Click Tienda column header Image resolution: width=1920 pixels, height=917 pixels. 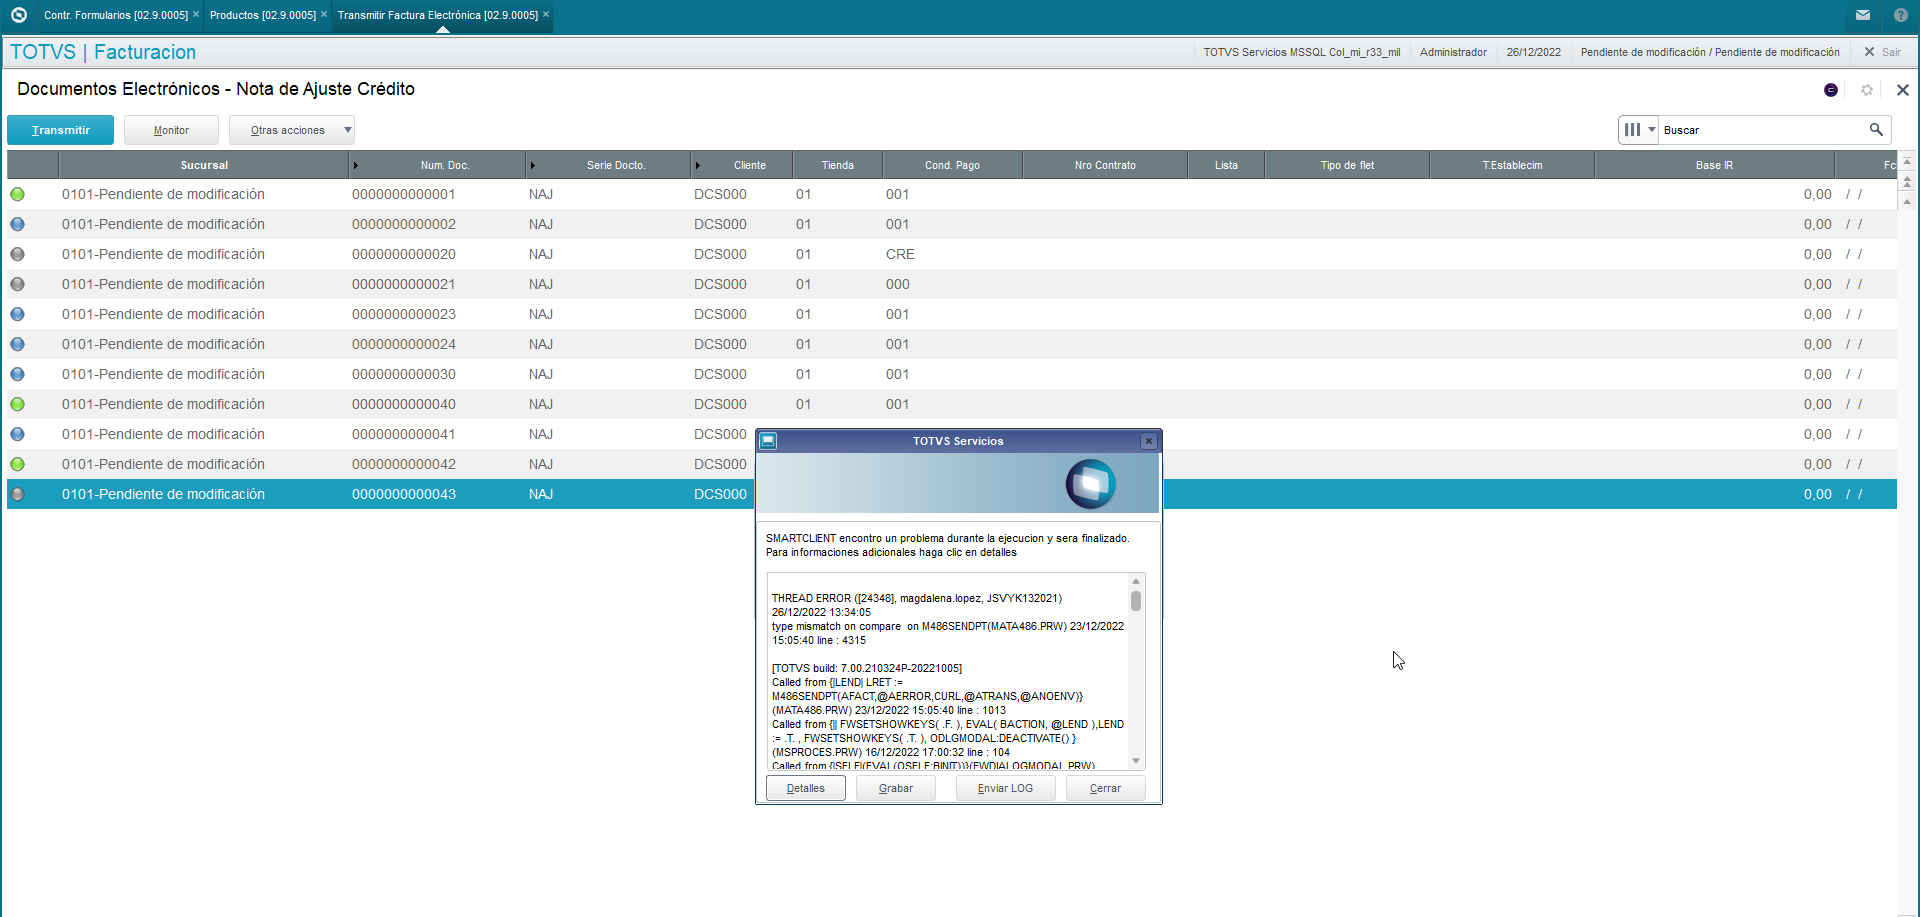pos(838,165)
